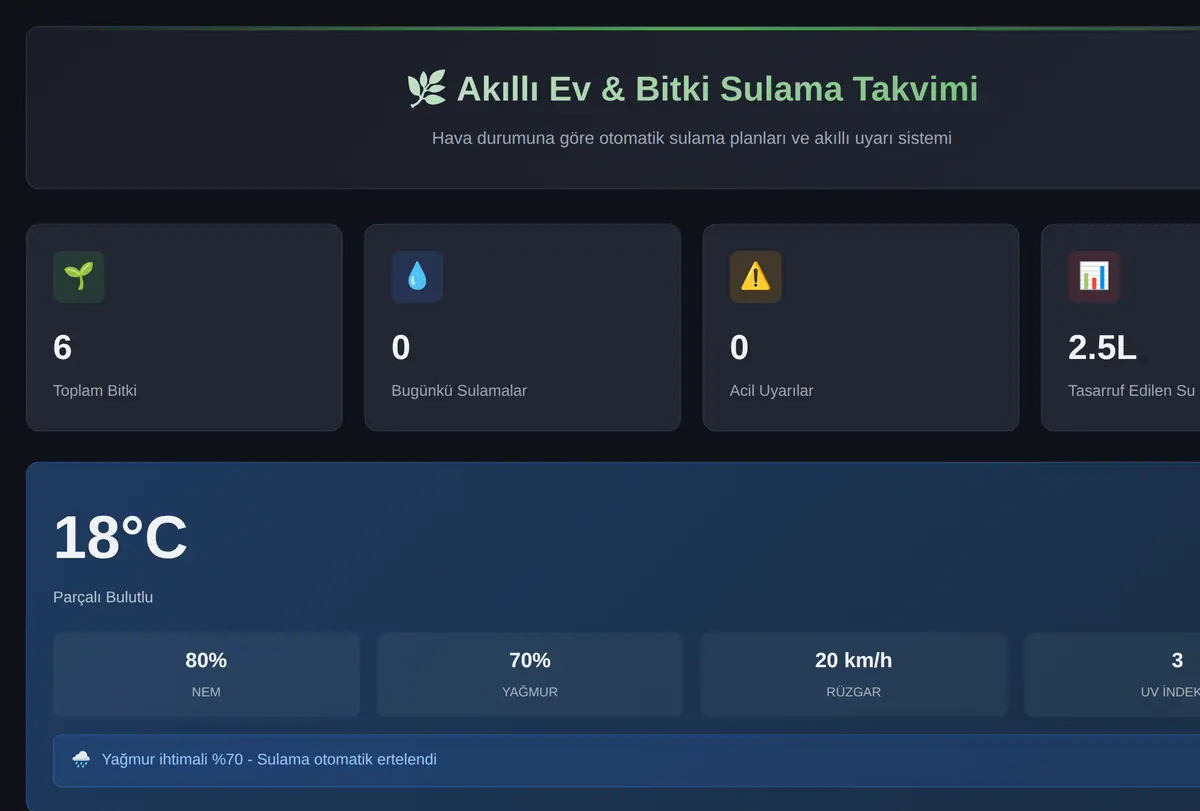Click the Acil Uyarılar label
The width and height of the screenshot is (1200, 811).
click(x=772, y=391)
